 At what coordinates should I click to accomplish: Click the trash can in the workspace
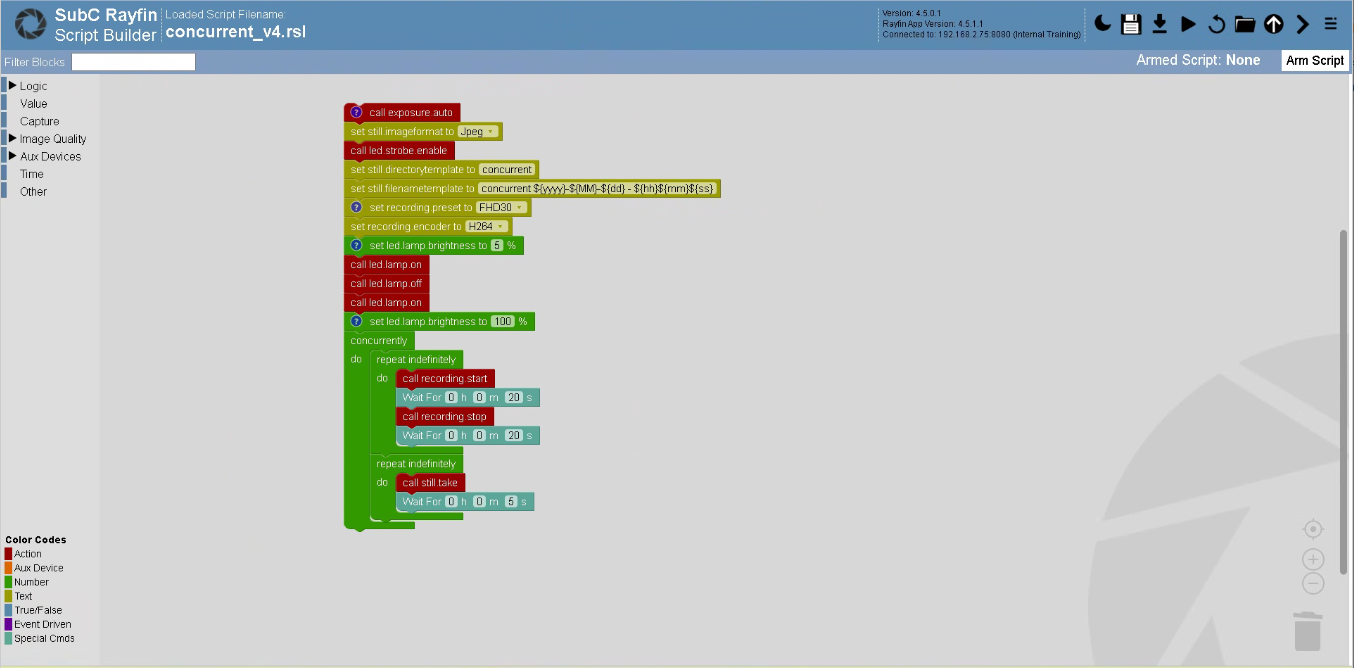pyautogui.click(x=1308, y=631)
